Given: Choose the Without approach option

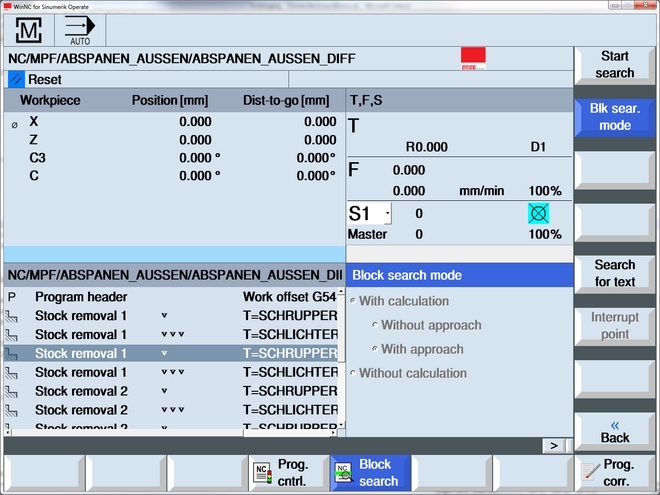Looking at the screenshot, I should click(x=374, y=325).
